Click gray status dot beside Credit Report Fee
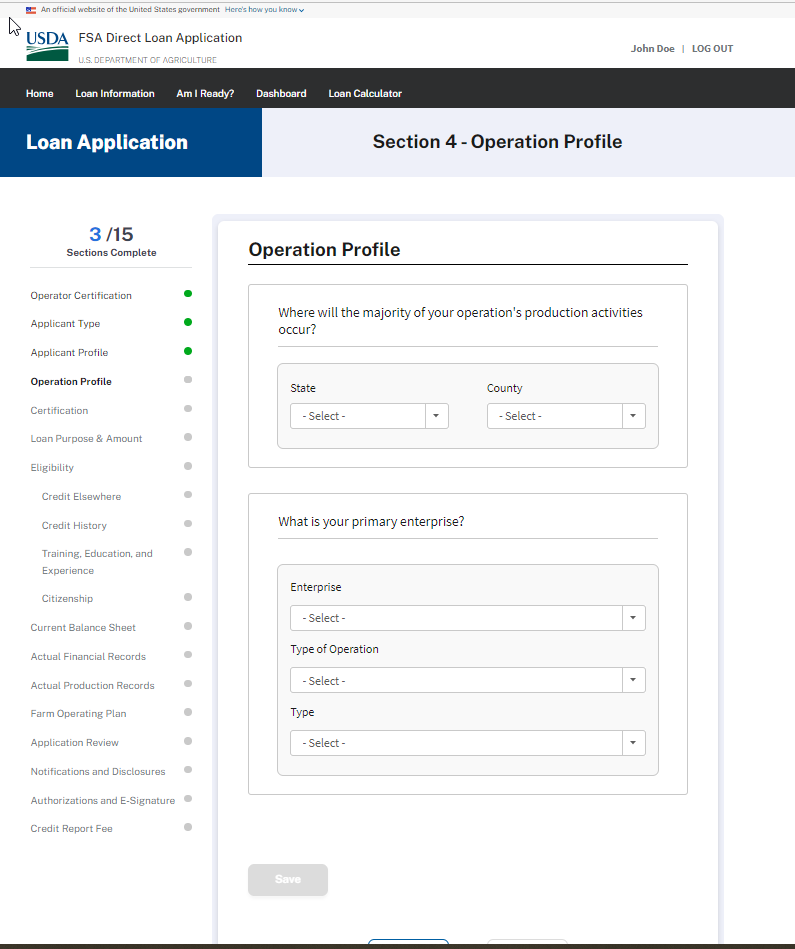The height and width of the screenshot is (949, 795). coord(188,827)
